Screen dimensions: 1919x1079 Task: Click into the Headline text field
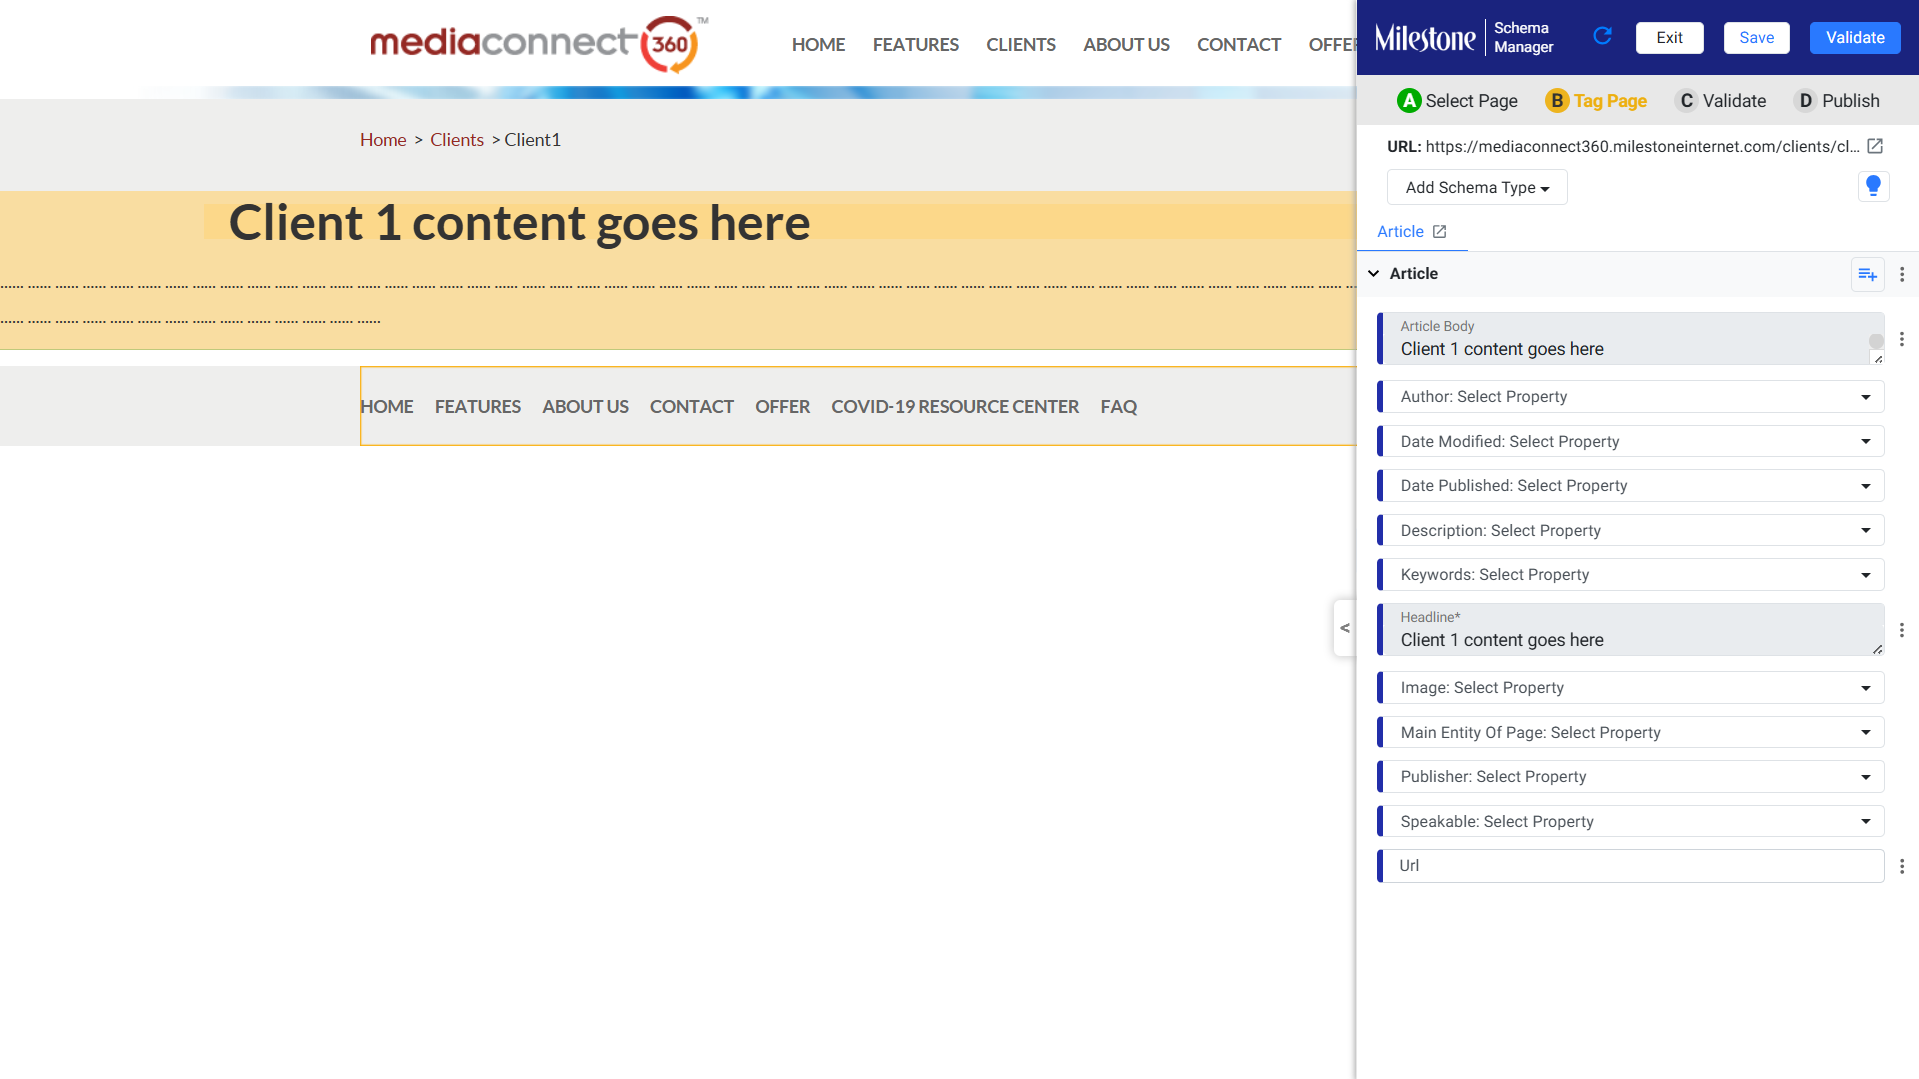[x=1631, y=630]
